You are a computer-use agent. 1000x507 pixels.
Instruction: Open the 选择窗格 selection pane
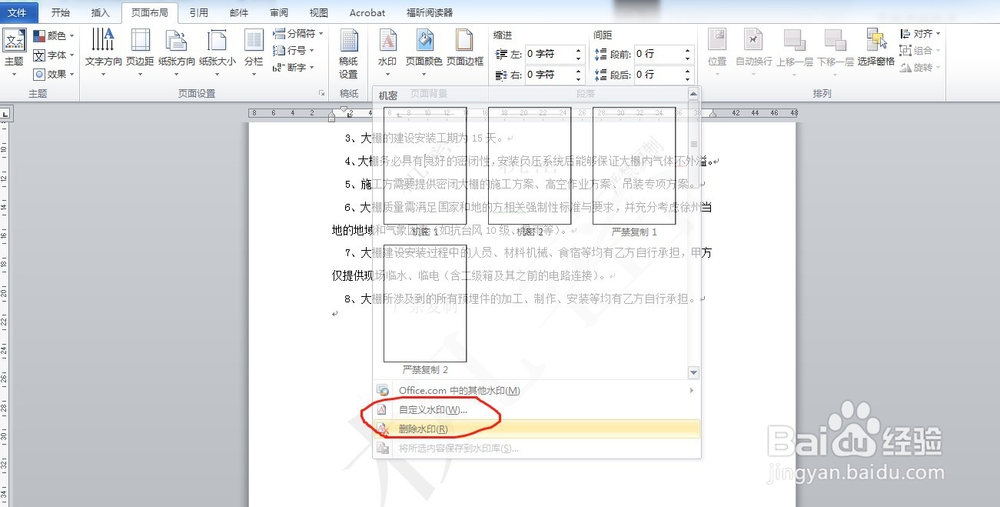(876, 48)
